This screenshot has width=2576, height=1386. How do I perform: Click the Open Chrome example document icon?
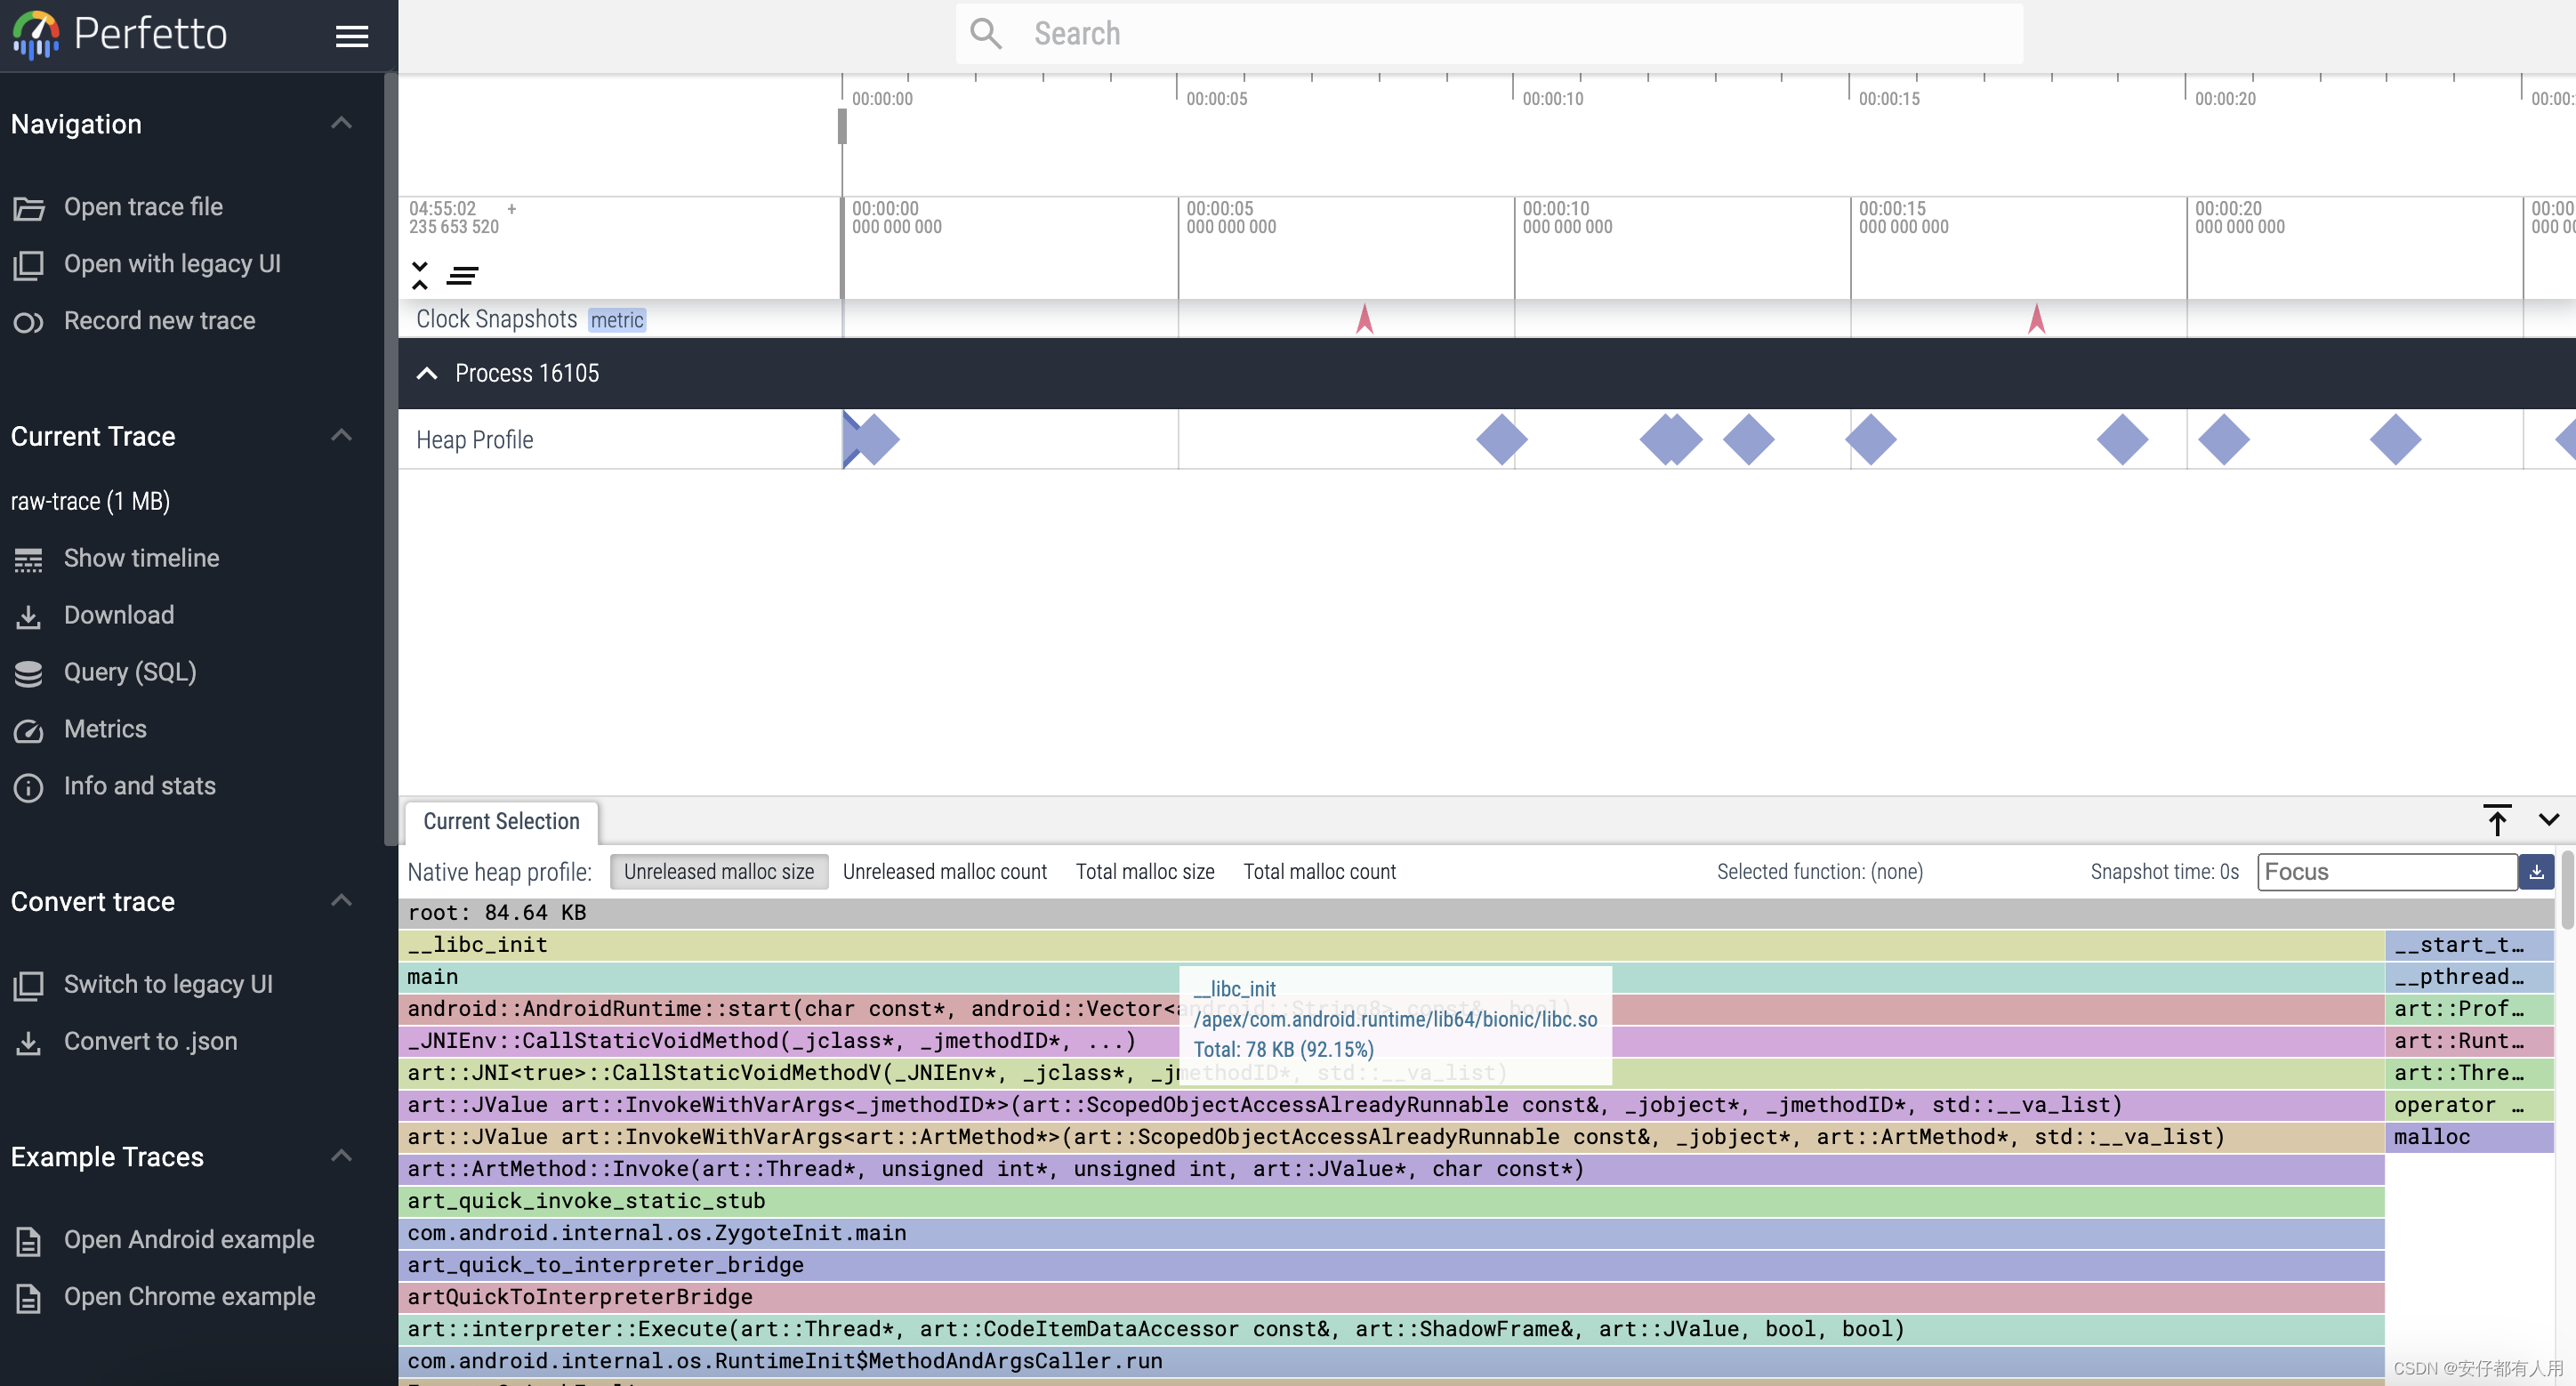pyautogui.click(x=28, y=1297)
